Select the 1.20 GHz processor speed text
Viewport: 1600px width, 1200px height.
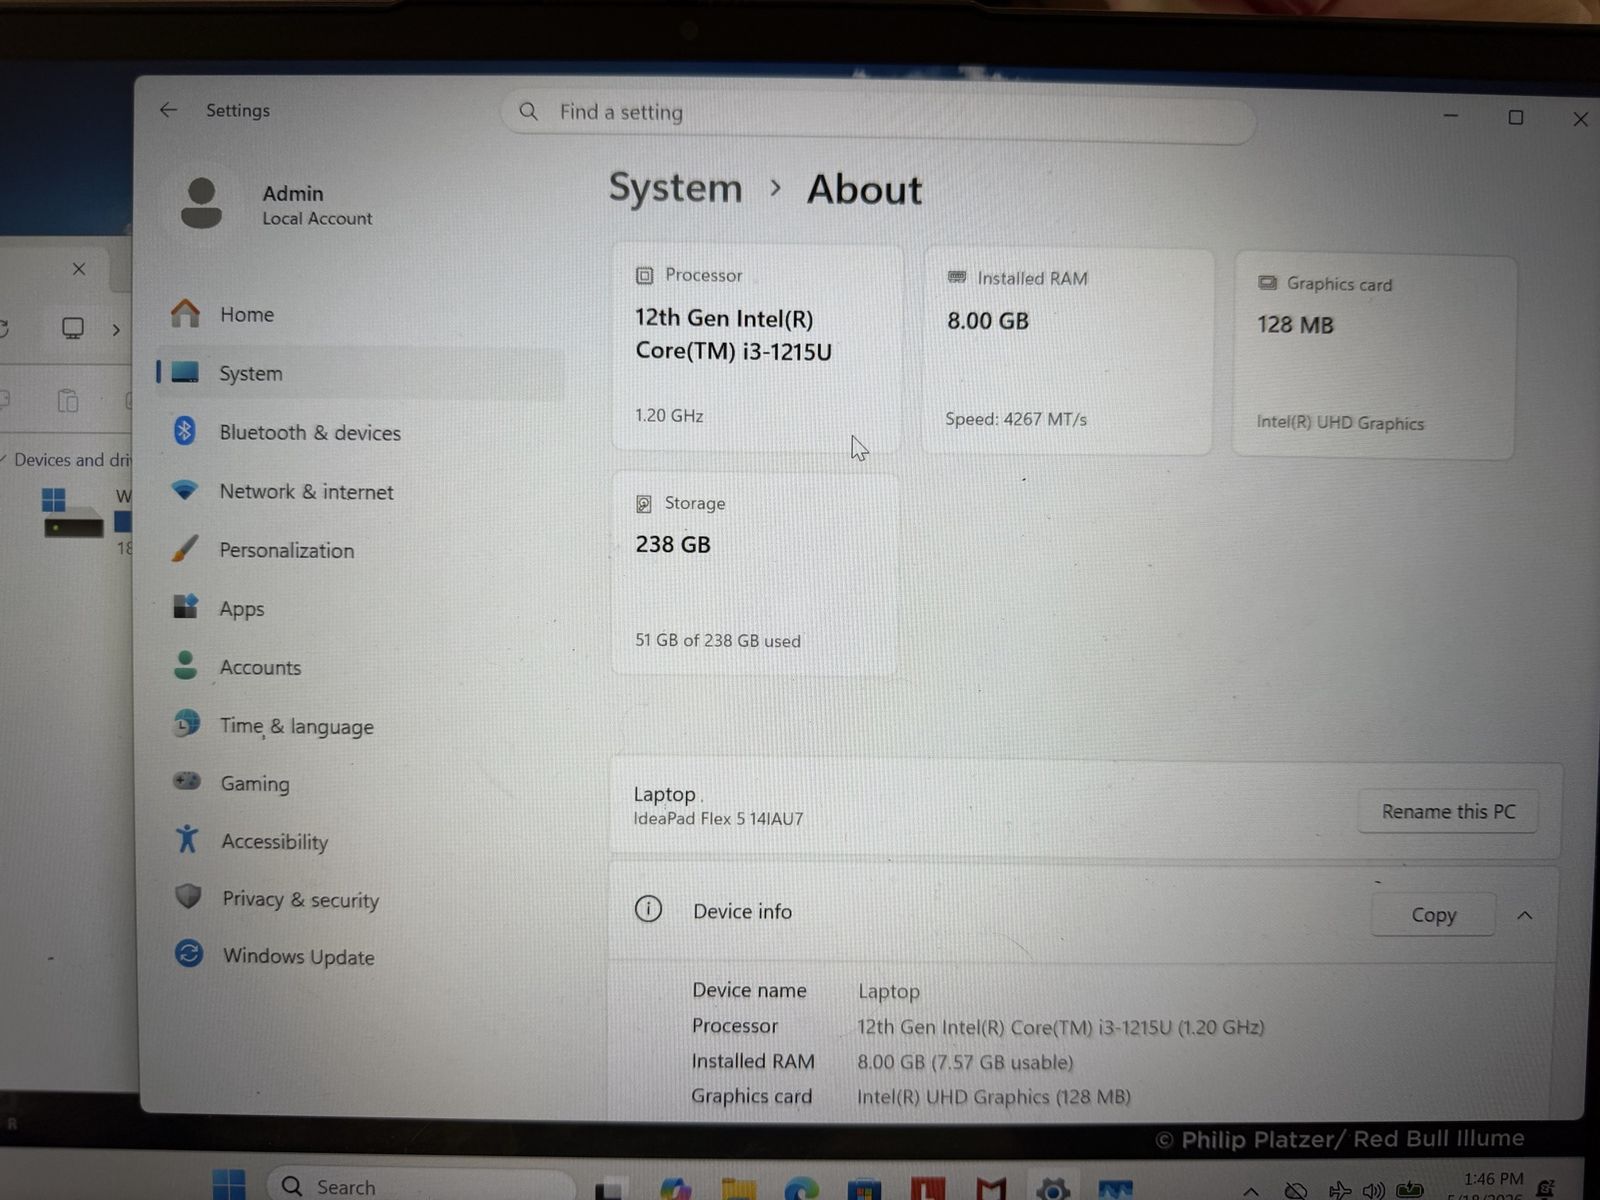(669, 415)
